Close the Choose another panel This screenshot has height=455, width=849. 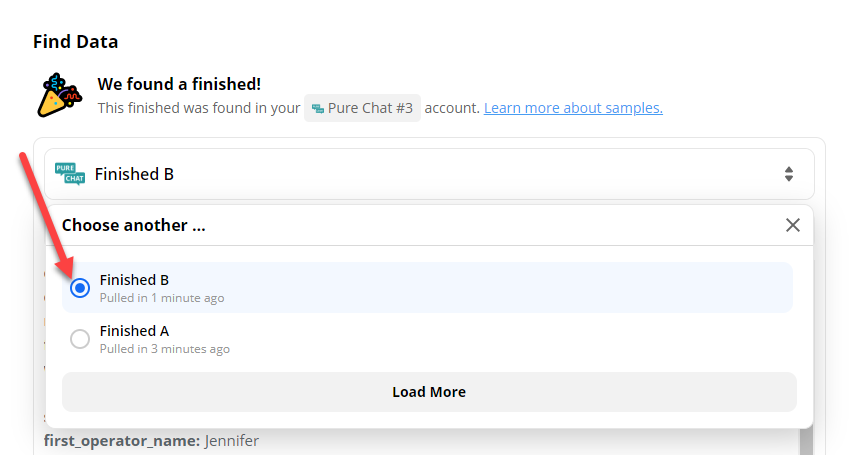click(x=793, y=225)
